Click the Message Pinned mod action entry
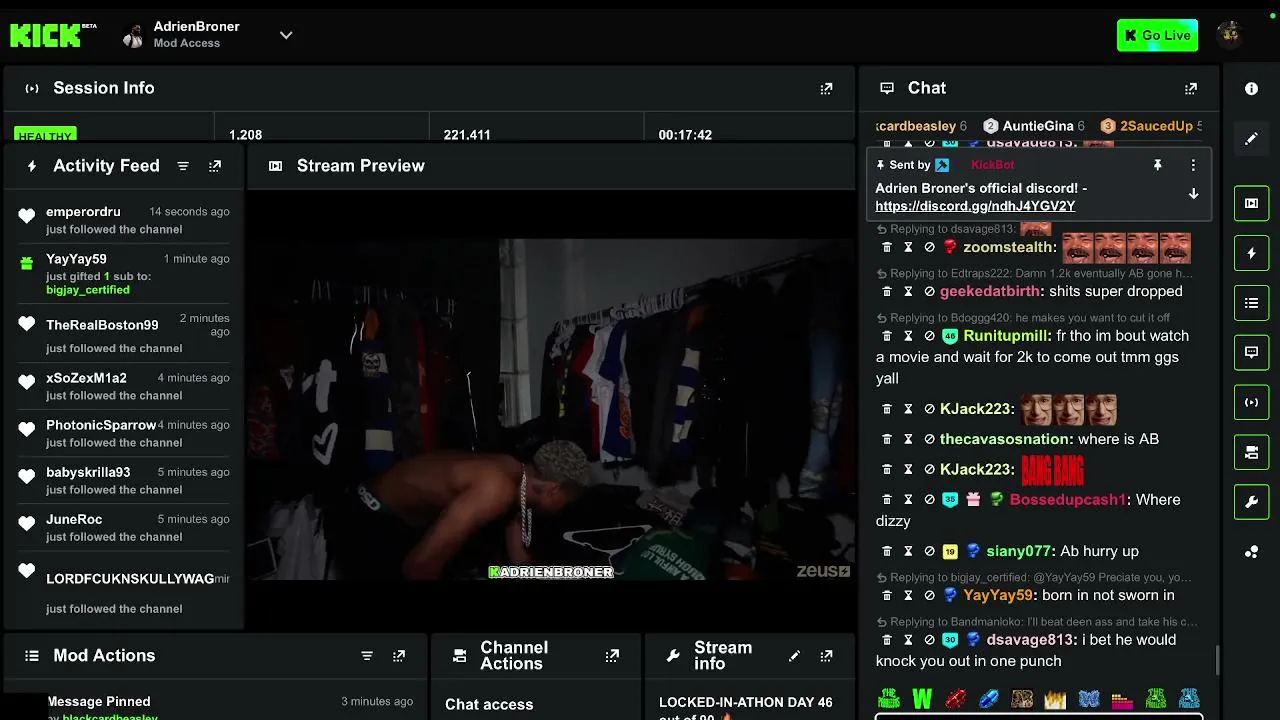The image size is (1280, 720). [x=230, y=707]
